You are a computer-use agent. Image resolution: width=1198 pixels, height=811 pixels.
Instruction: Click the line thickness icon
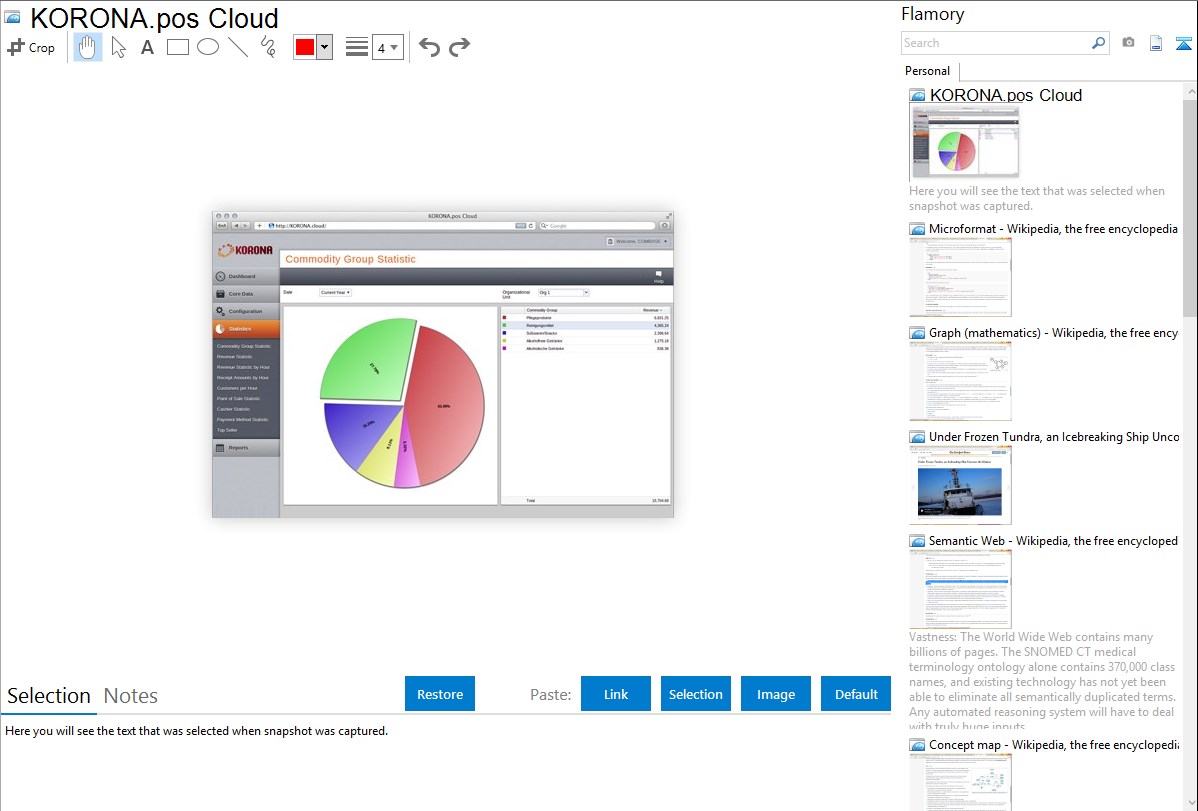(x=357, y=47)
